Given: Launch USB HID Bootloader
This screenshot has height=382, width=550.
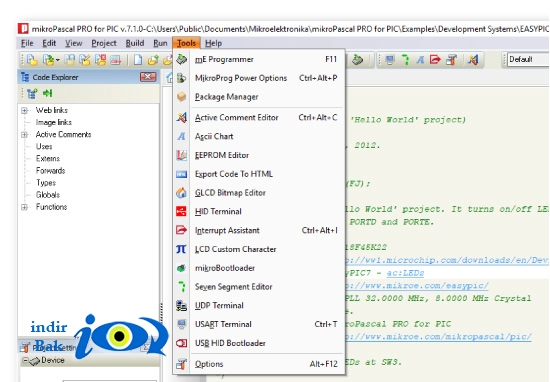Looking at the screenshot, I should click(259, 343).
